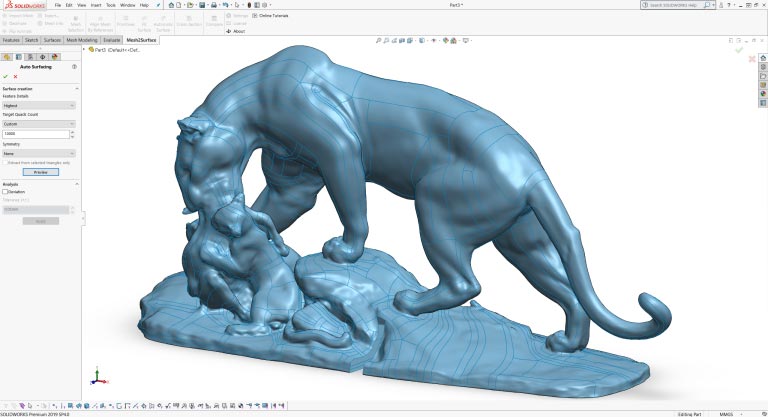Open the Symmetry dropdown set to None
The image size is (768, 417).
[38, 153]
